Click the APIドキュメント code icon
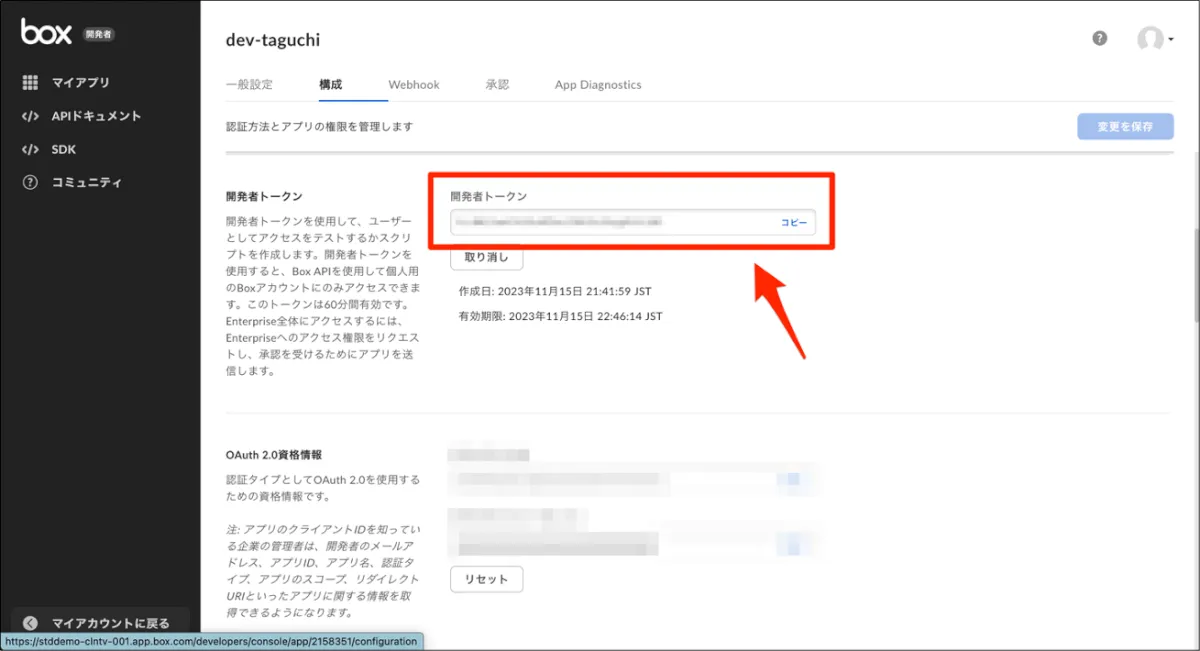This screenshot has height=651, width=1200. pyautogui.click(x=30, y=116)
